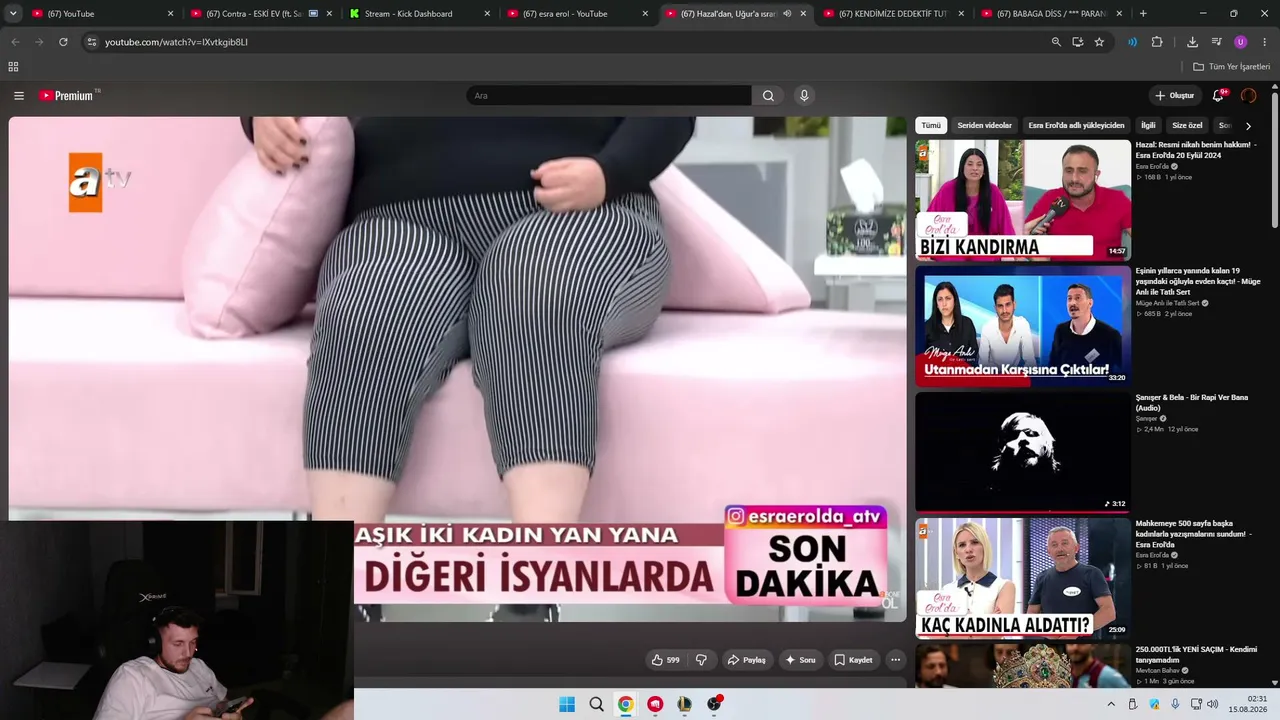Open the Mevlcan Bahav channel link
The height and width of the screenshot is (720, 1280).
pyautogui.click(x=1157, y=670)
